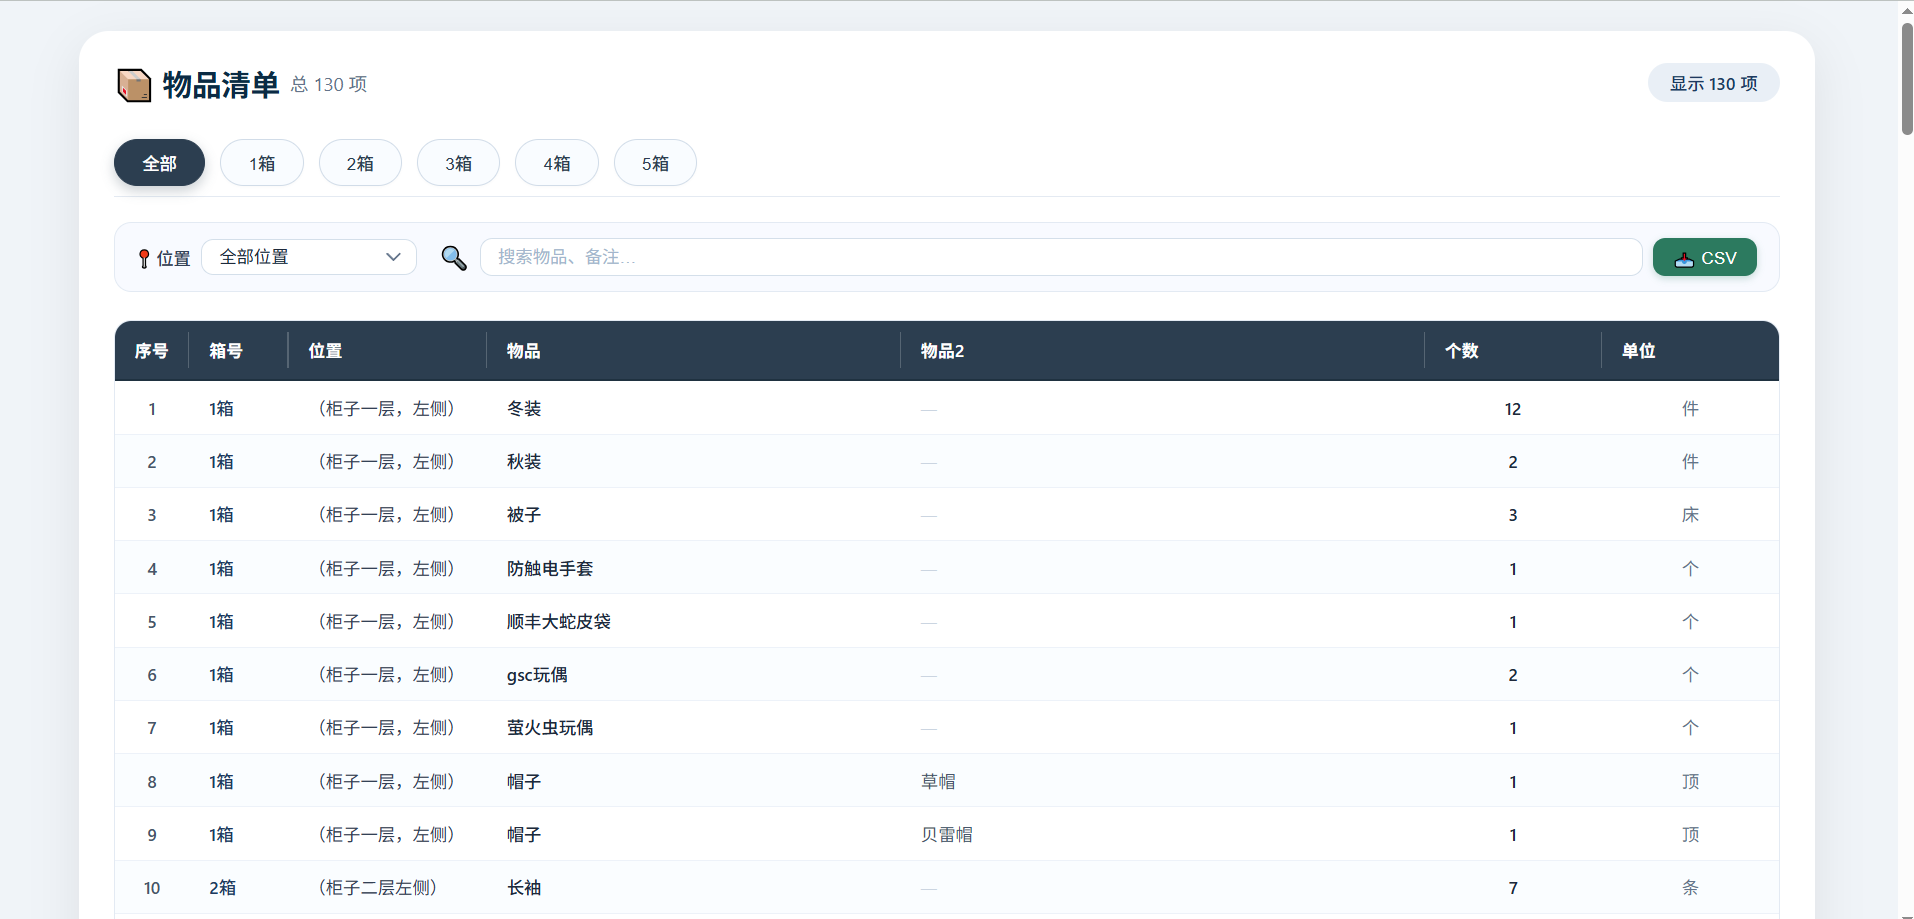
Task: Select the 顺丰大蛇皮袋 row
Action: (x=946, y=621)
